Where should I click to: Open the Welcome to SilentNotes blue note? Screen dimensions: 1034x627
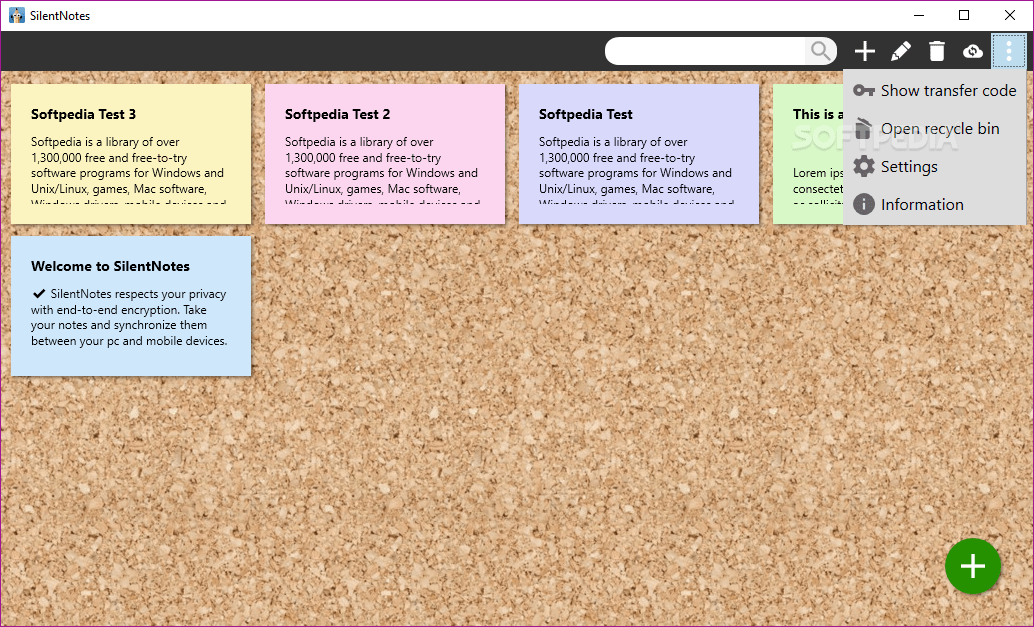point(131,306)
